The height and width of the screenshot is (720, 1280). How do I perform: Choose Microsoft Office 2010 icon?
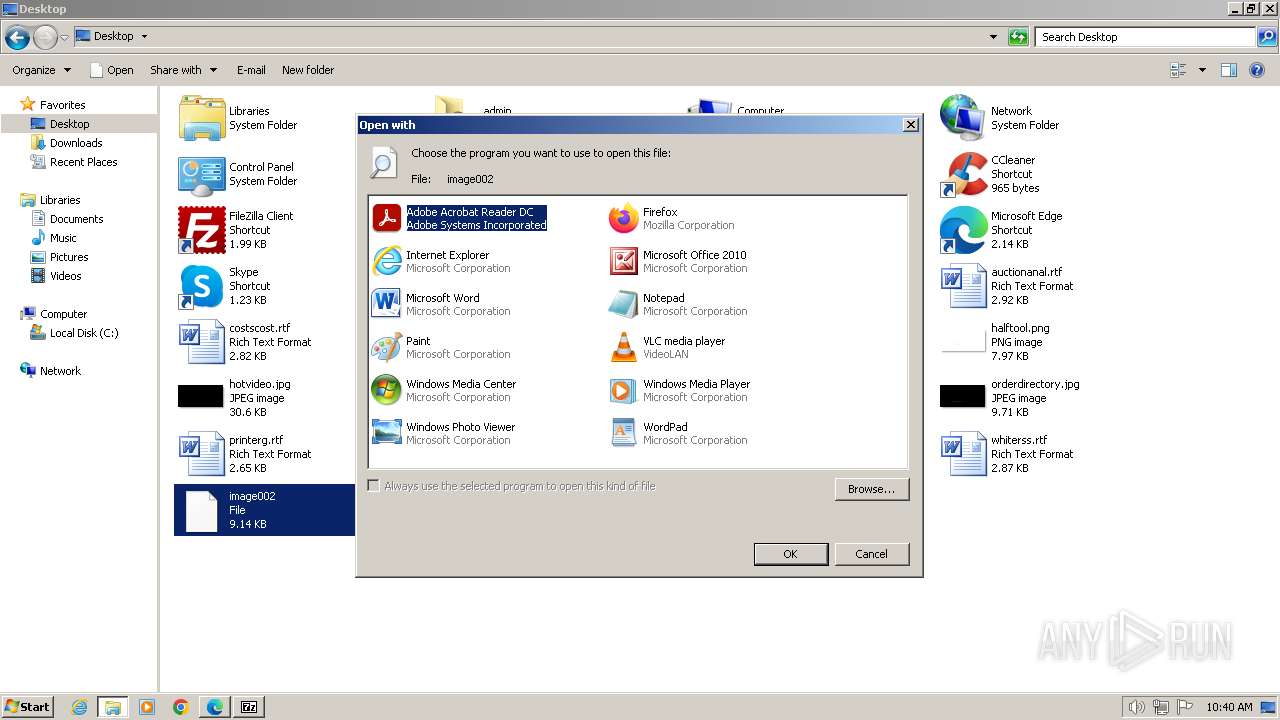624,261
